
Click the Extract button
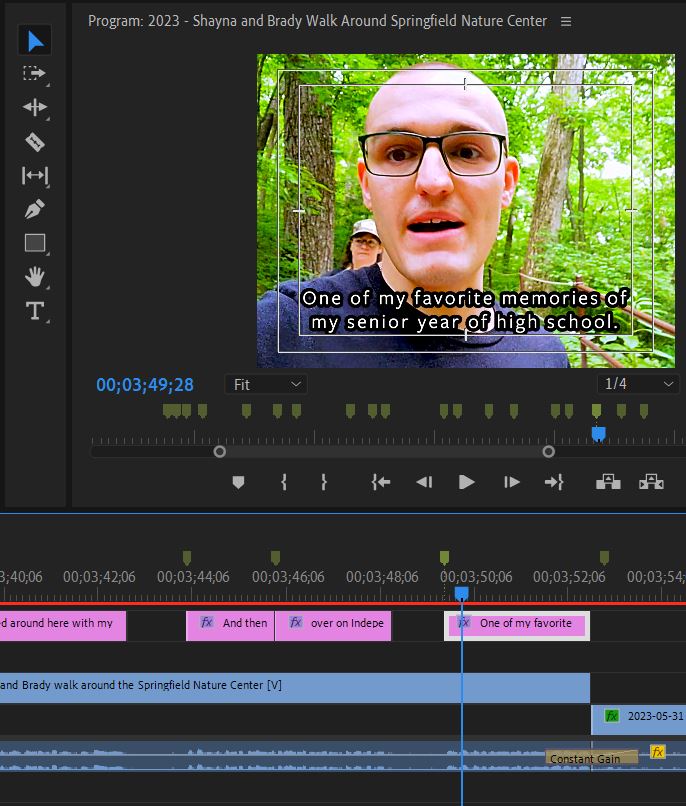(x=651, y=482)
